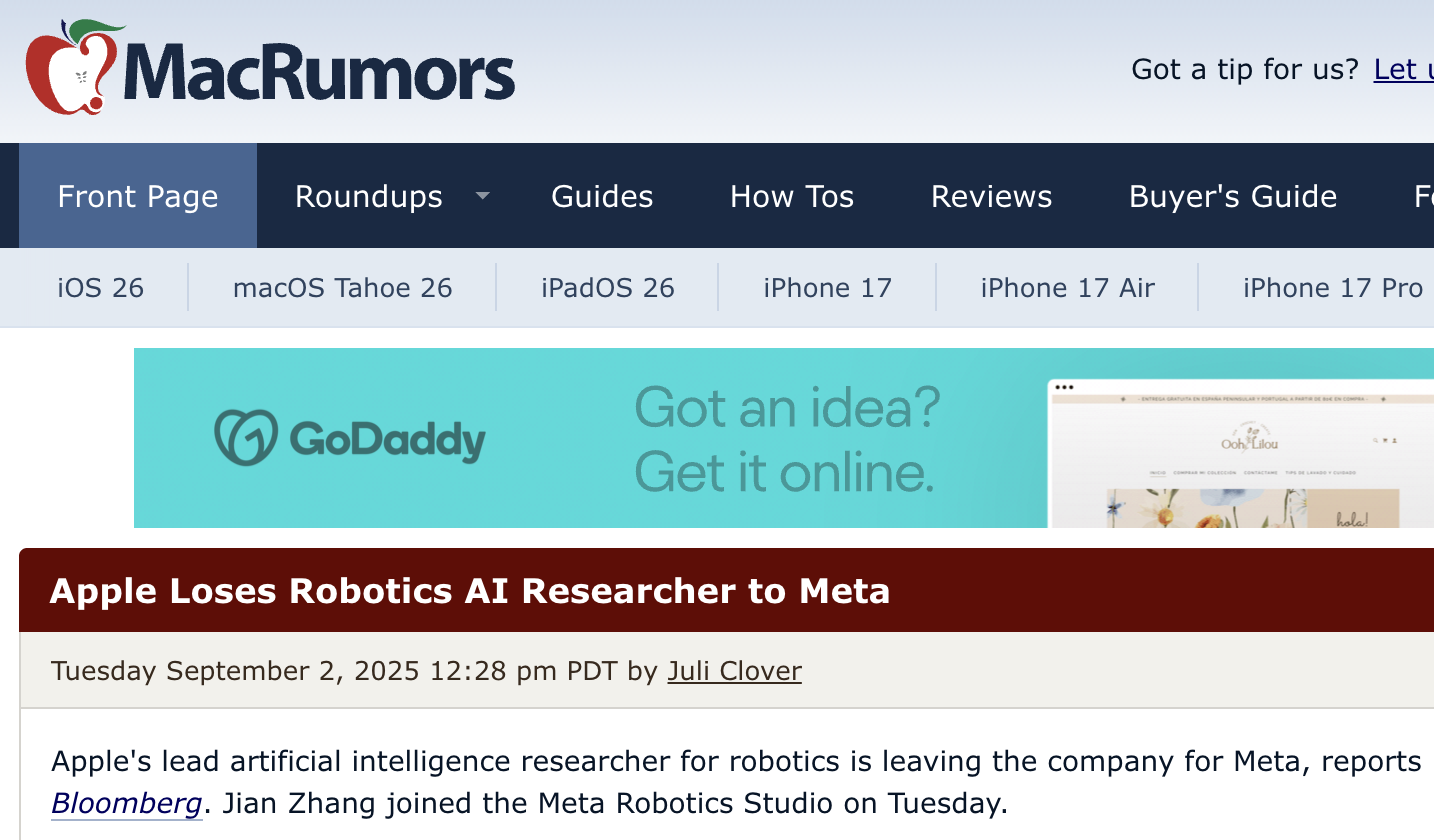Viewport: 1434px width, 840px height.
Task: Select the iOS 26 topic link
Action: (x=101, y=288)
